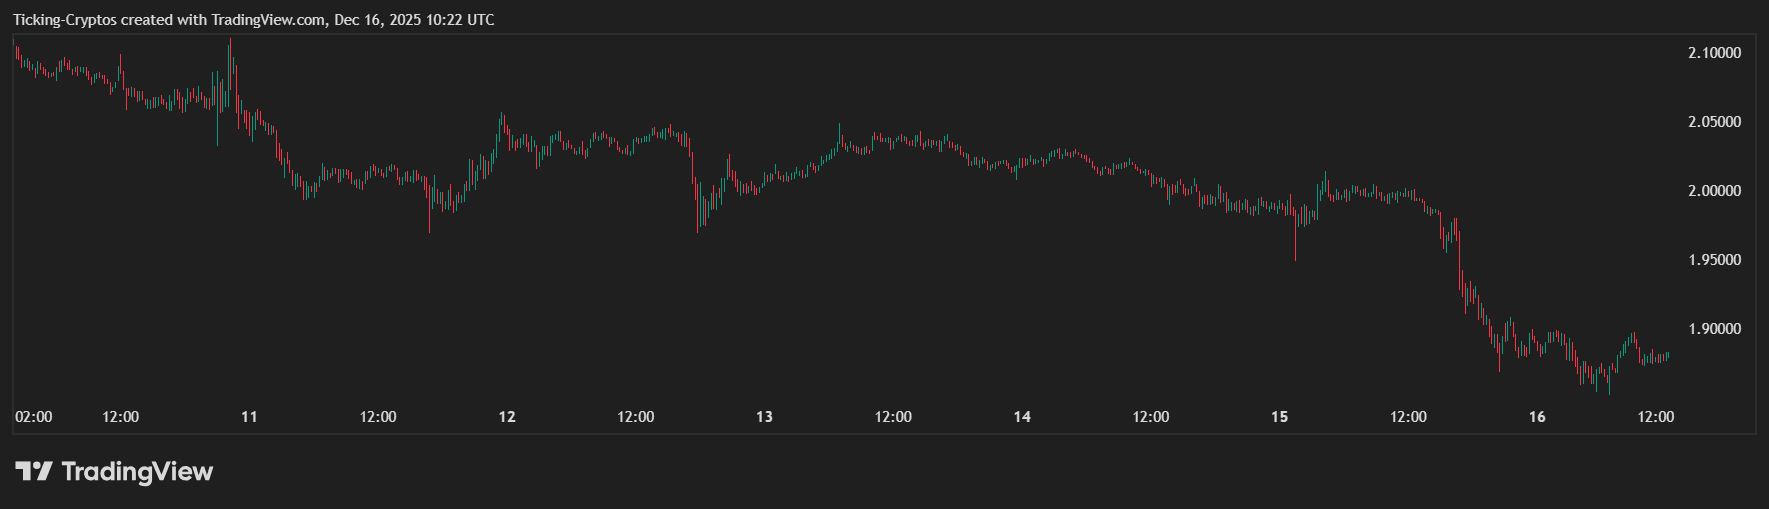Click the 1.95000 price axis label
This screenshot has width=1769, height=509.
pos(1714,260)
